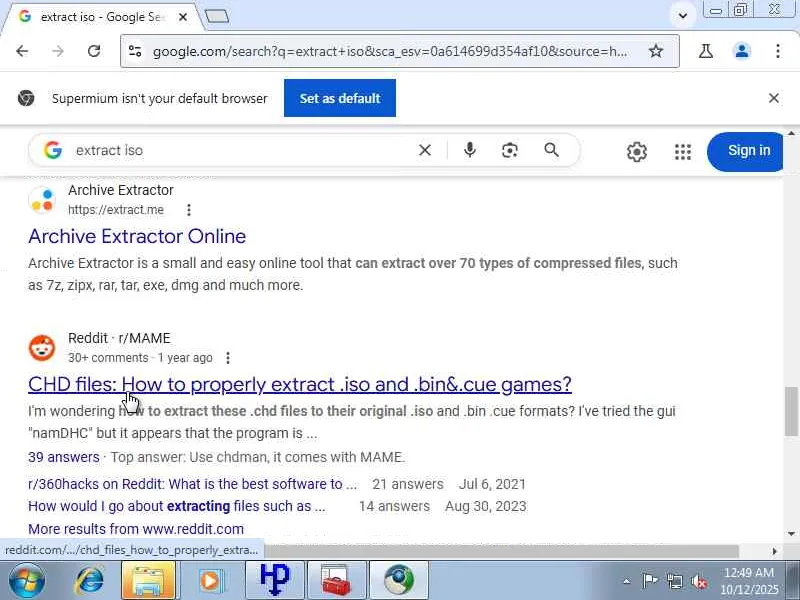Clear the search query with the X
This screenshot has height=600, width=800.
(x=424, y=151)
